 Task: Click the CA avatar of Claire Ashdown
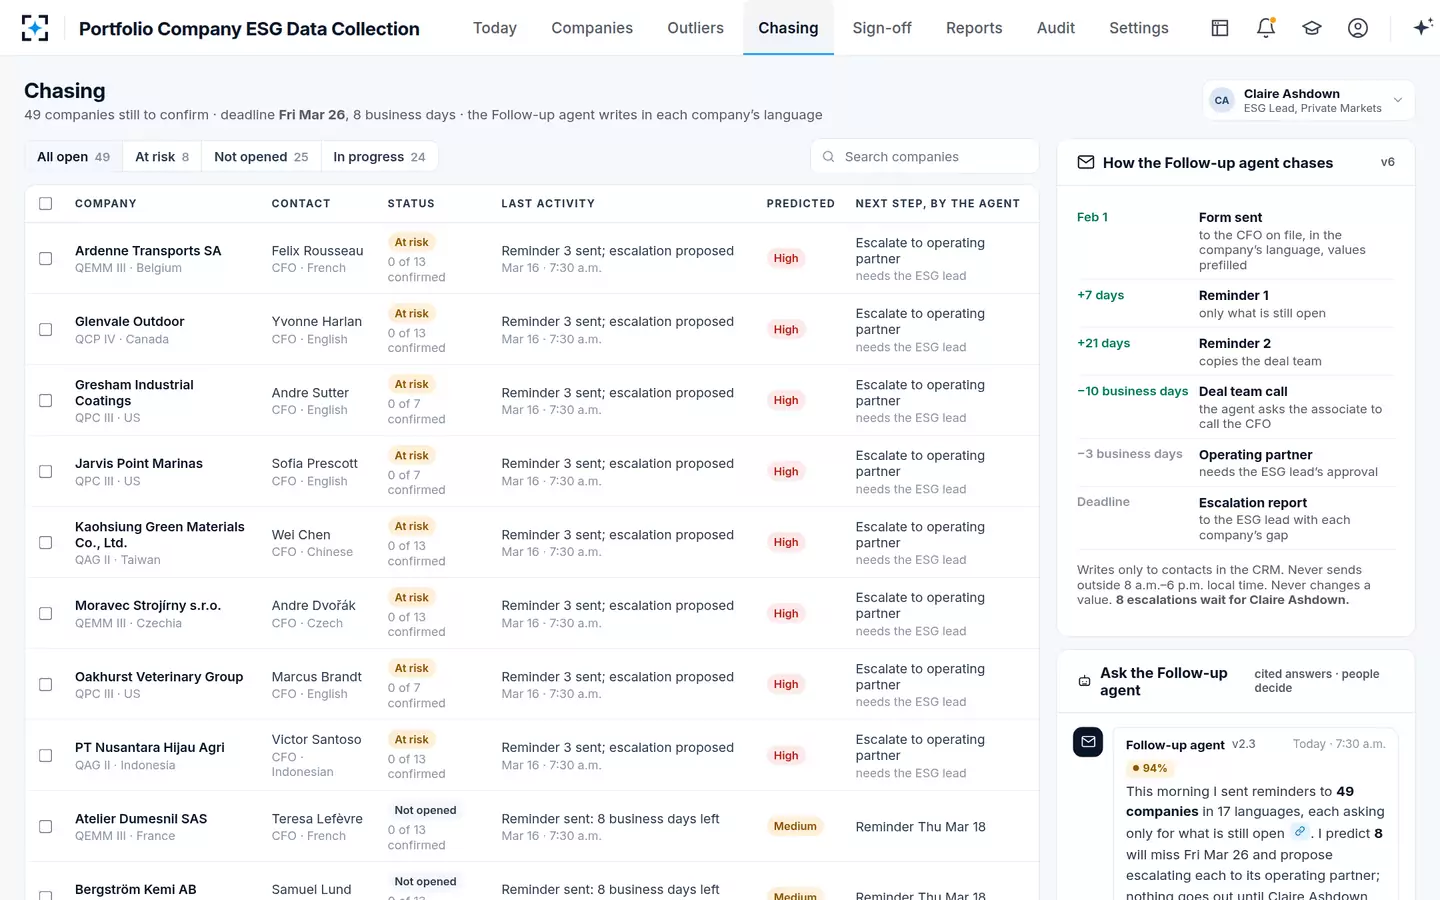pyautogui.click(x=1222, y=101)
